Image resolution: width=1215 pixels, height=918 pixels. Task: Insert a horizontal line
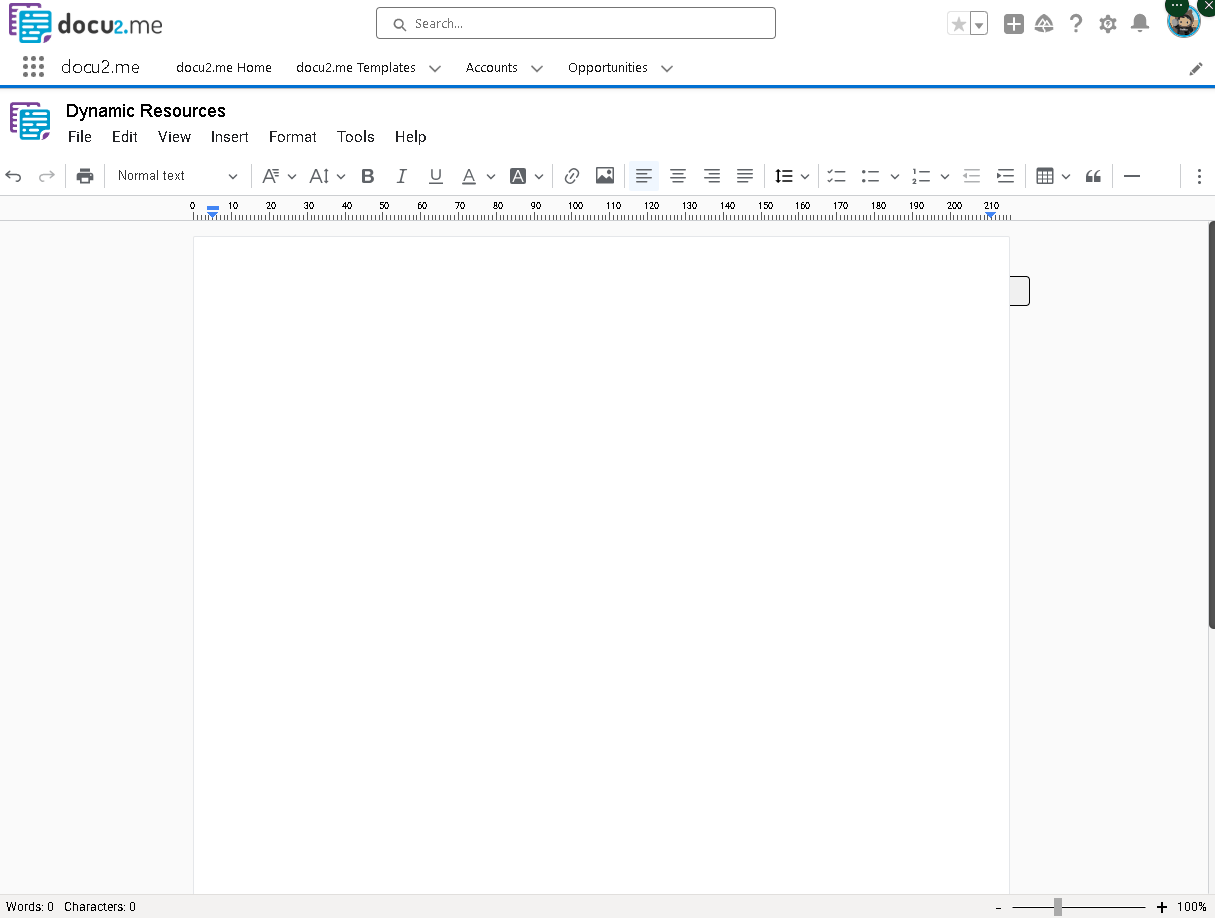[1132, 176]
